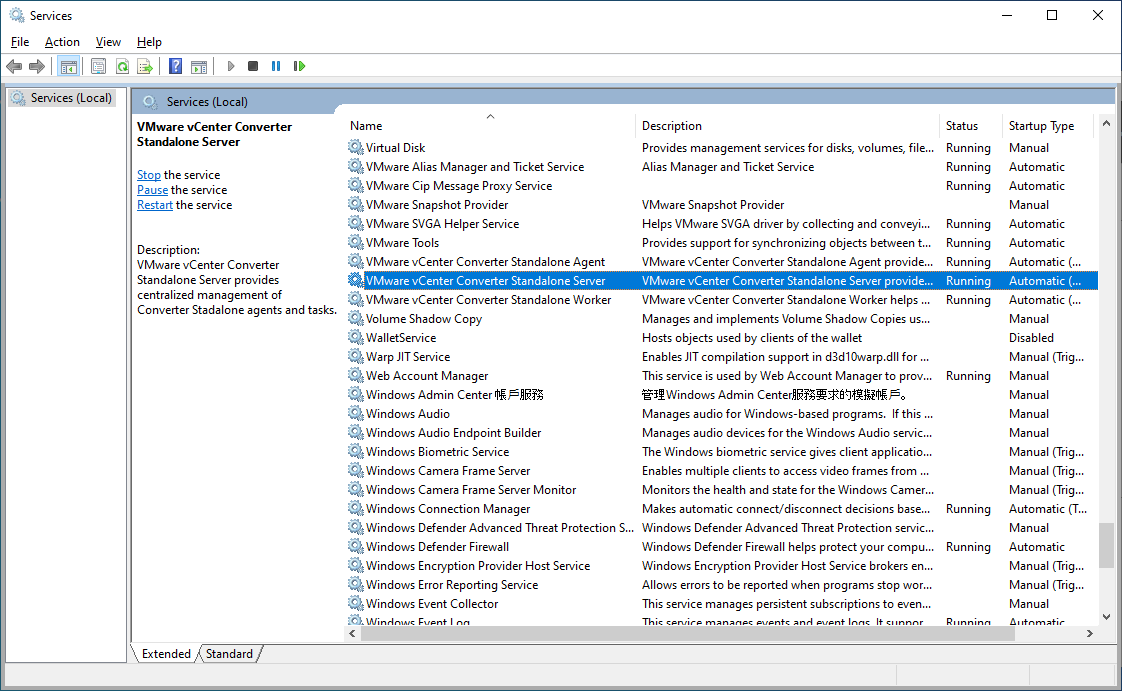Click gear icon beside Web Account Manager
Viewport: 1122px width, 691px height.
[356, 376]
